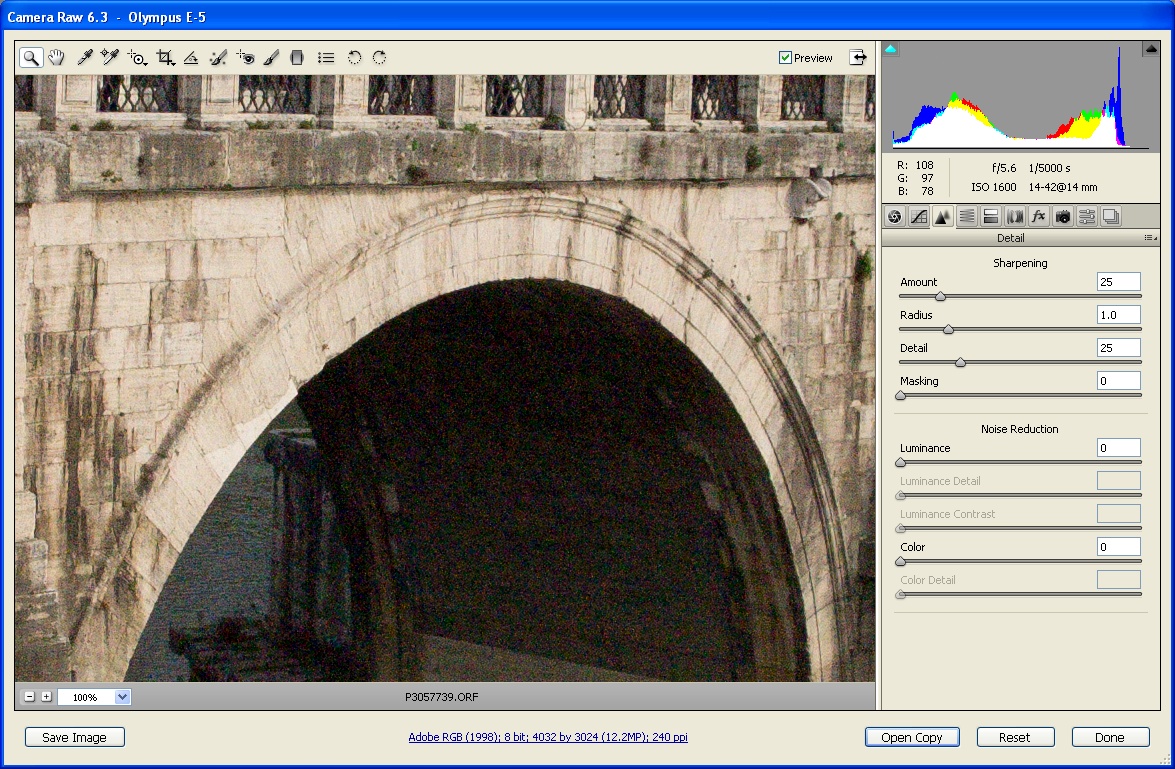Select the Red Eye Removal tool
Image resolution: width=1175 pixels, height=769 pixels.
tap(246, 58)
